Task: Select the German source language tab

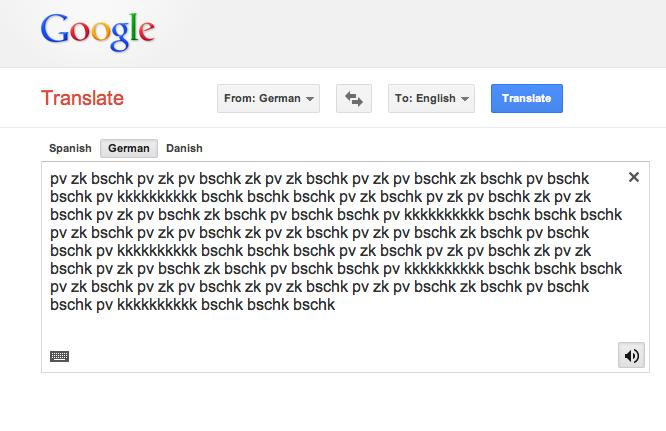Action: coord(129,148)
